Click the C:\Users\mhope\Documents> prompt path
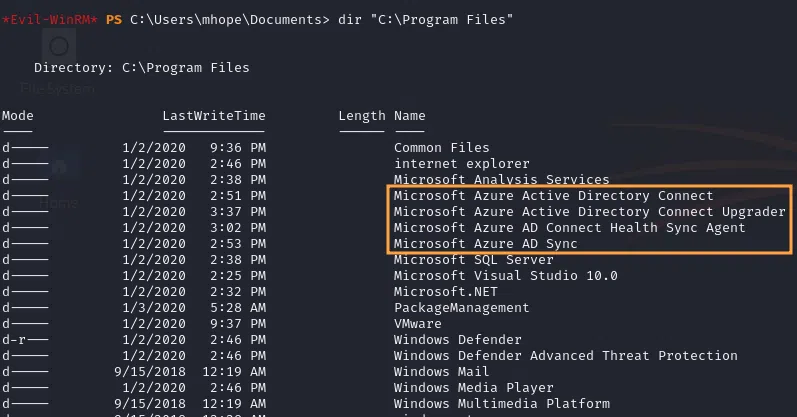The height and width of the screenshot is (417, 797). click(230, 20)
